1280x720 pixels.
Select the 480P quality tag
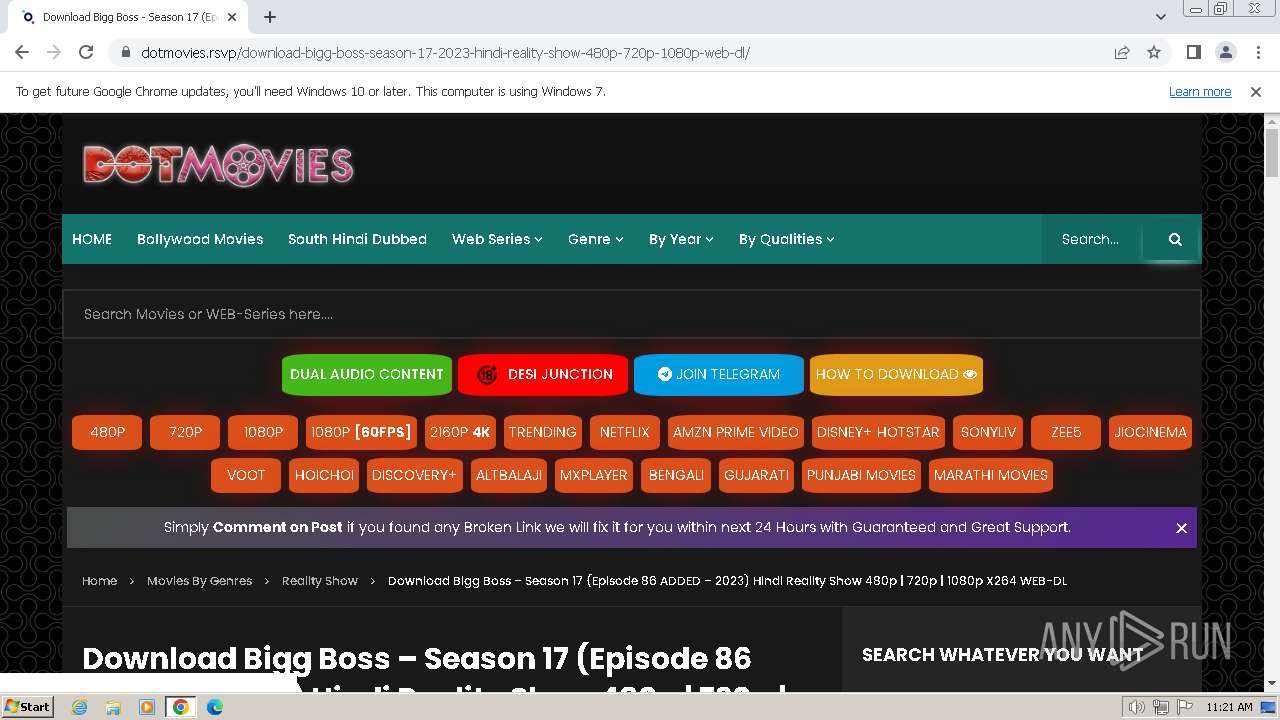coord(107,432)
